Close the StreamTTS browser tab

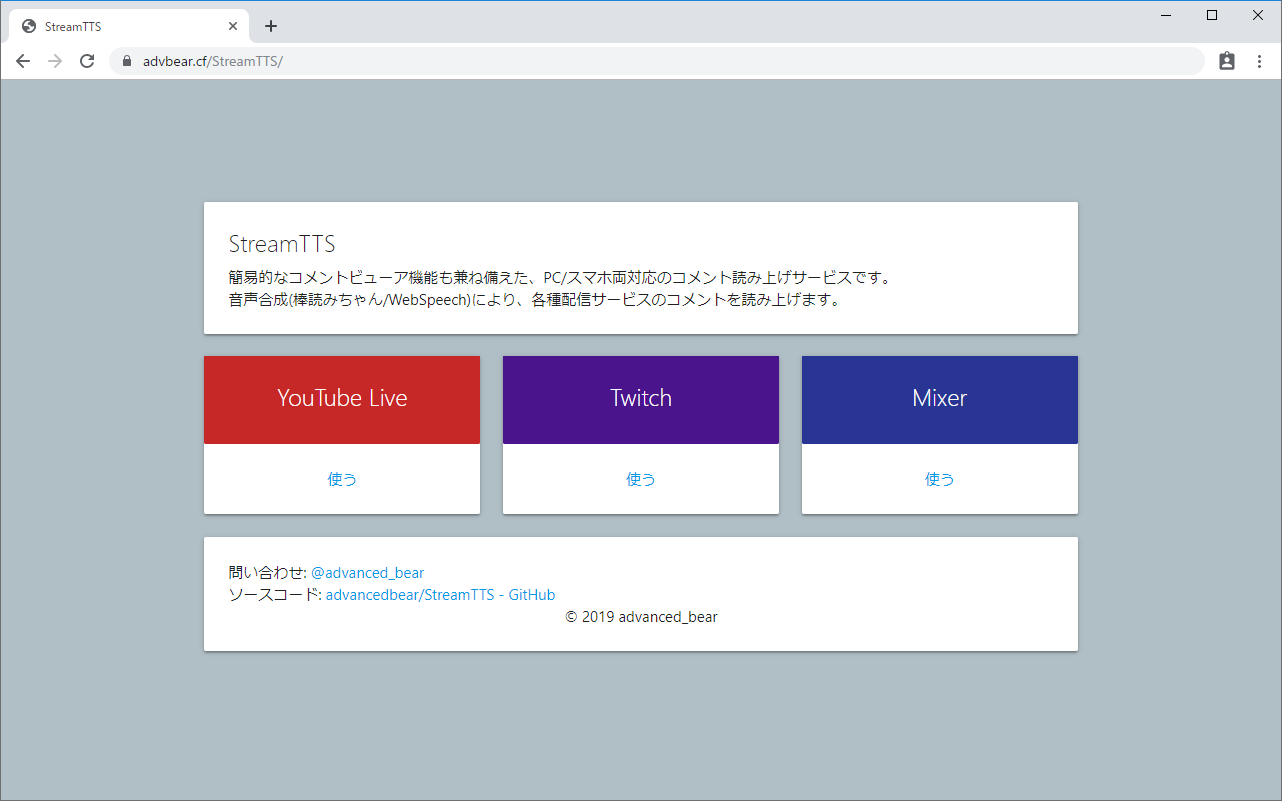233,26
